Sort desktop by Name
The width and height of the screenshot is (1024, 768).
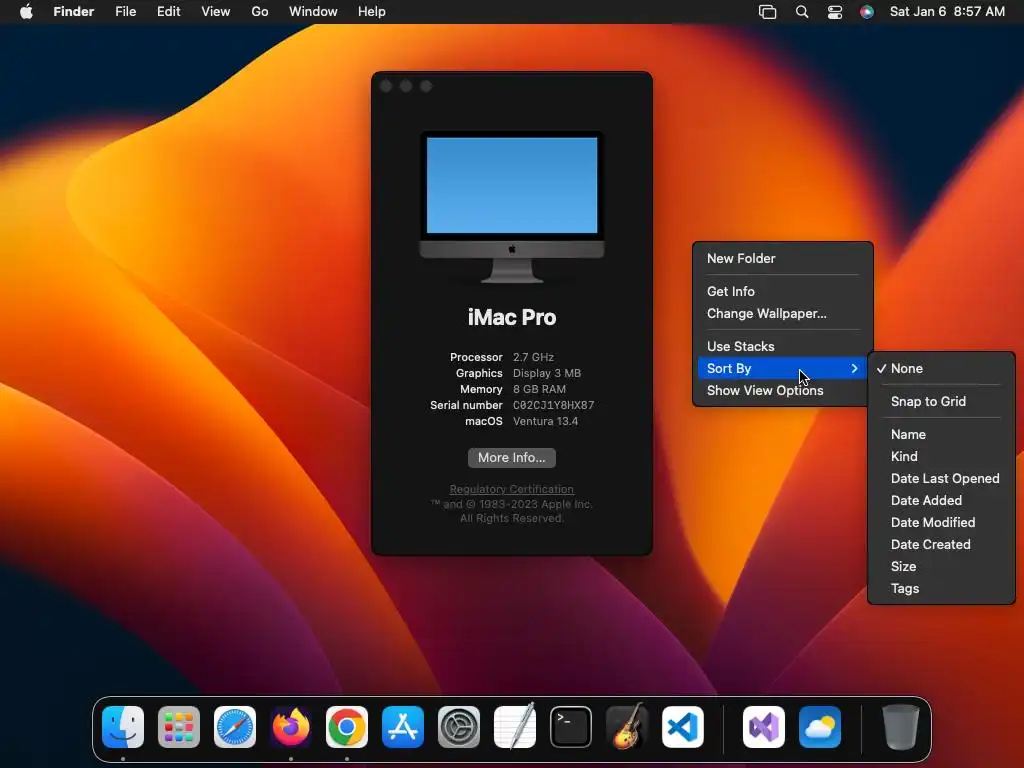coord(941,434)
